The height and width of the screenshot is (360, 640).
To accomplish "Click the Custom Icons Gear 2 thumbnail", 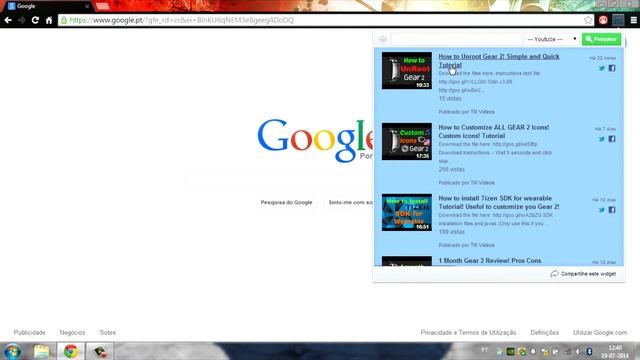I will (x=407, y=141).
